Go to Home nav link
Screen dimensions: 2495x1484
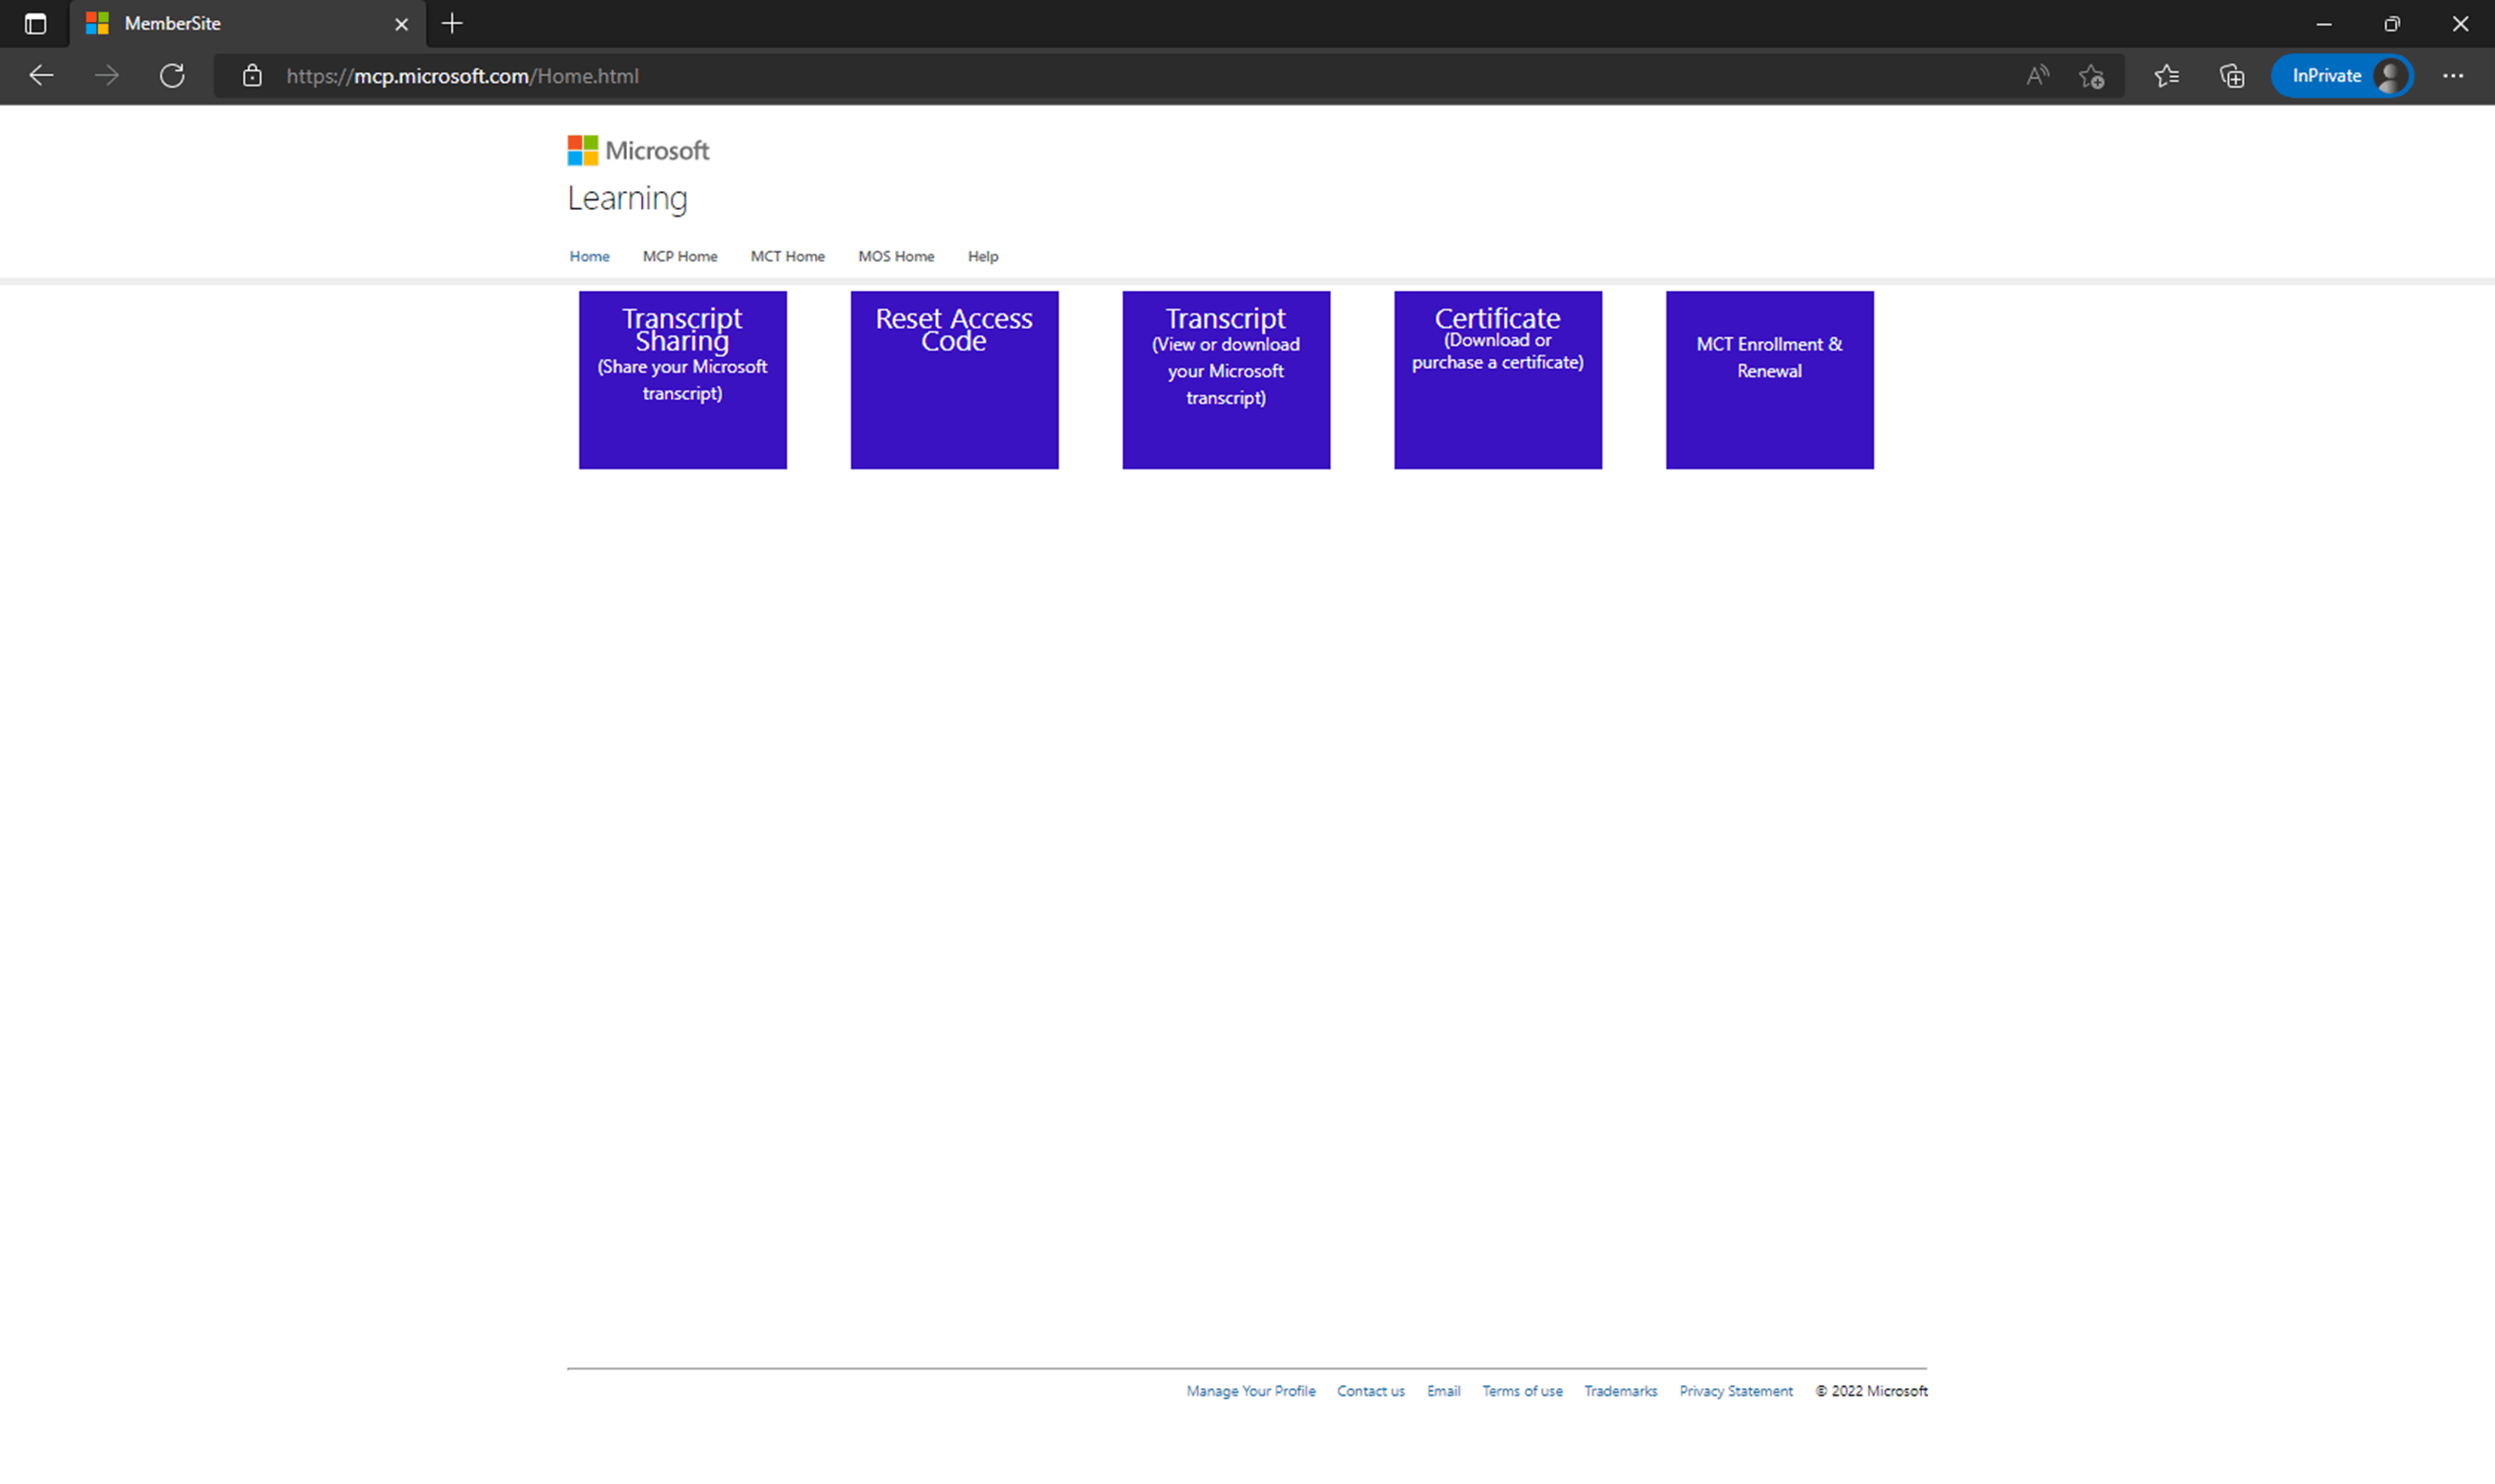pyautogui.click(x=589, y=256)
